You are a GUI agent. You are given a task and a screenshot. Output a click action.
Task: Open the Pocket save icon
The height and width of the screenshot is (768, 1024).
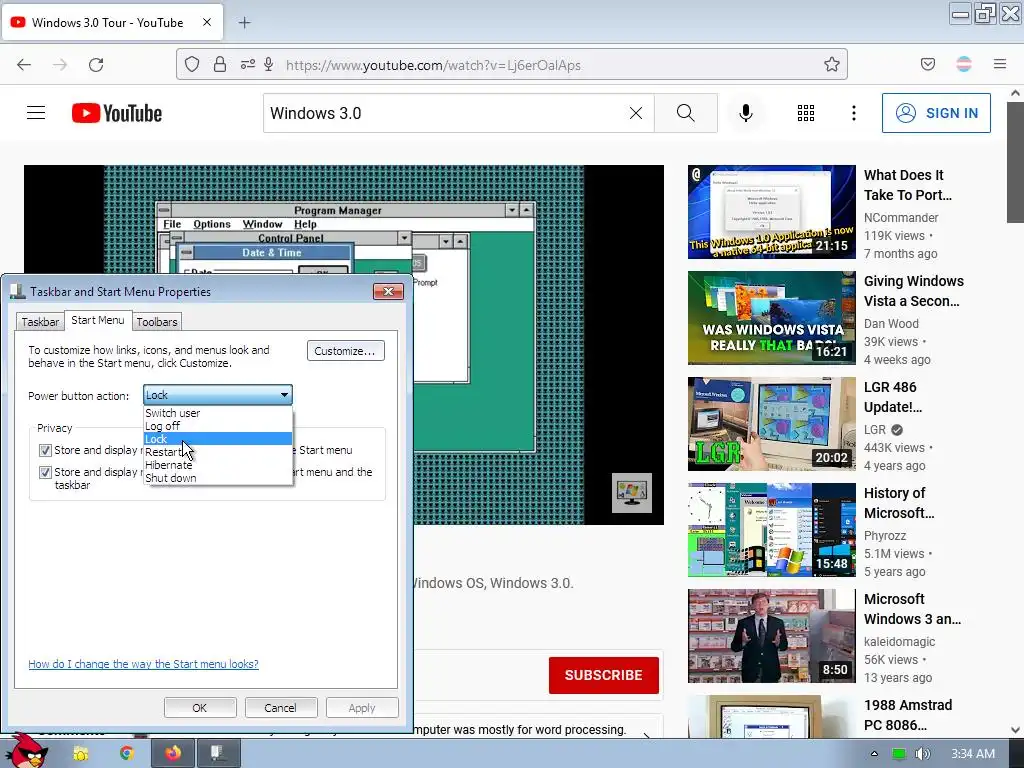click(928, 64)
